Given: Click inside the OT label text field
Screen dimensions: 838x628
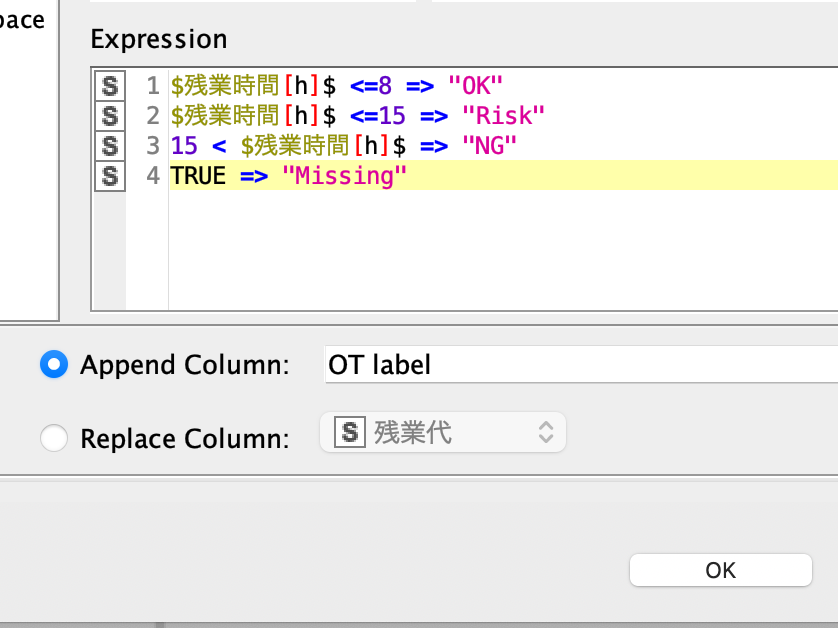Looking at the screenshot, I should (x=500, y=365).
